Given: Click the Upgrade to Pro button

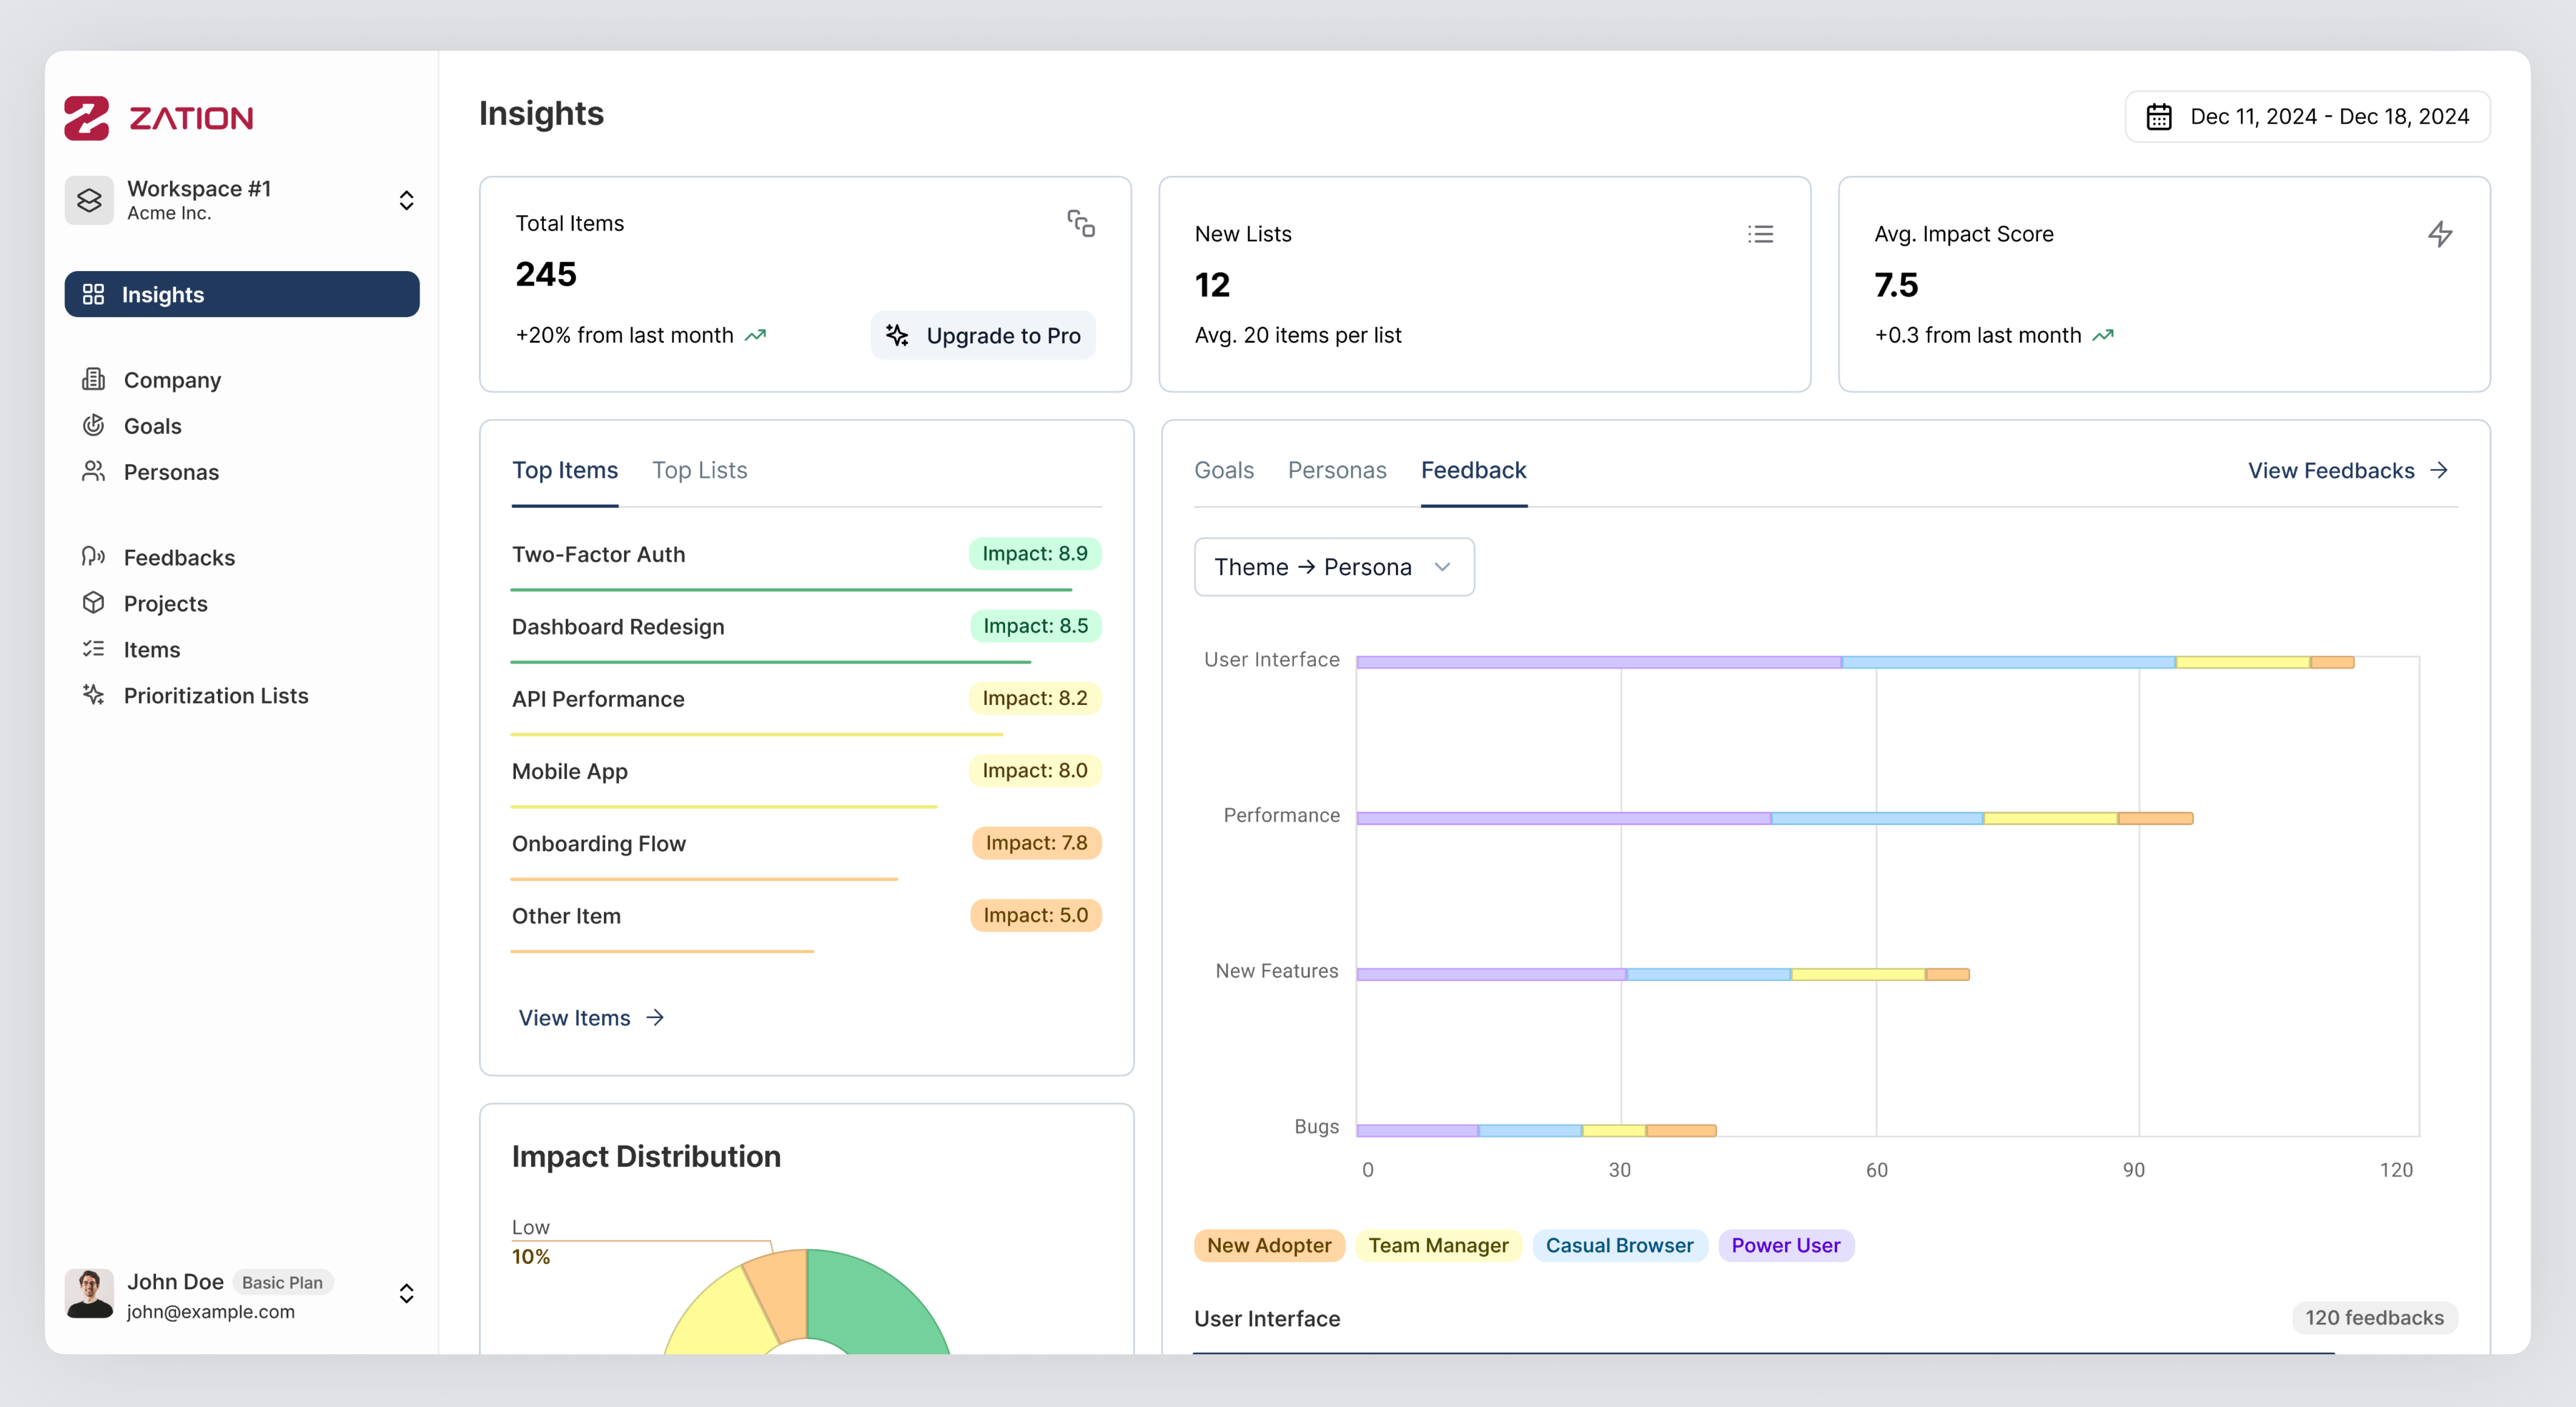Looking at the screenshot, I should [983, 336].
